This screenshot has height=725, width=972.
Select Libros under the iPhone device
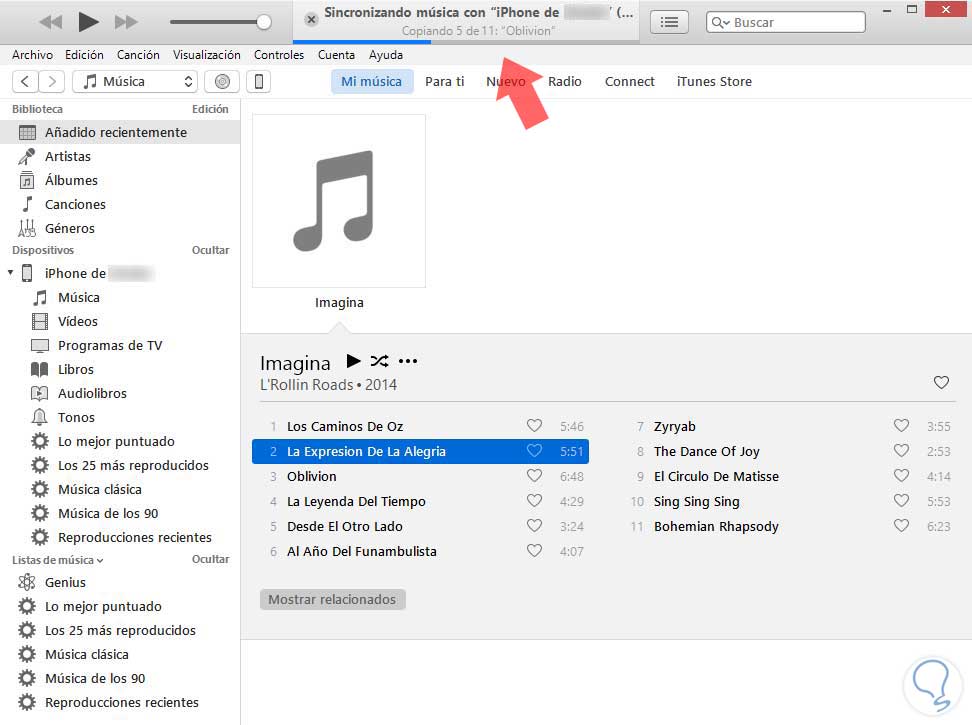pyautogui.click(x=120, y=369)
